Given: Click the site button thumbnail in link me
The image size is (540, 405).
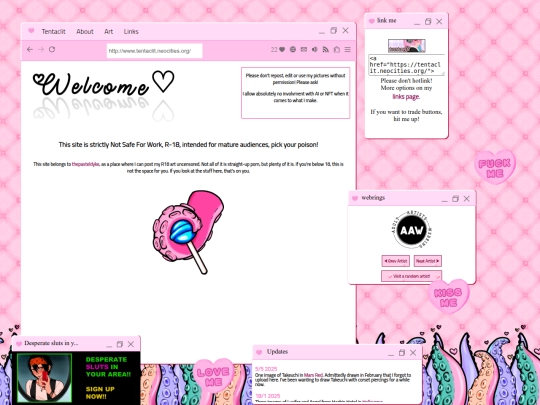Looking at the screenshot, I should click(x=407, y=46).
